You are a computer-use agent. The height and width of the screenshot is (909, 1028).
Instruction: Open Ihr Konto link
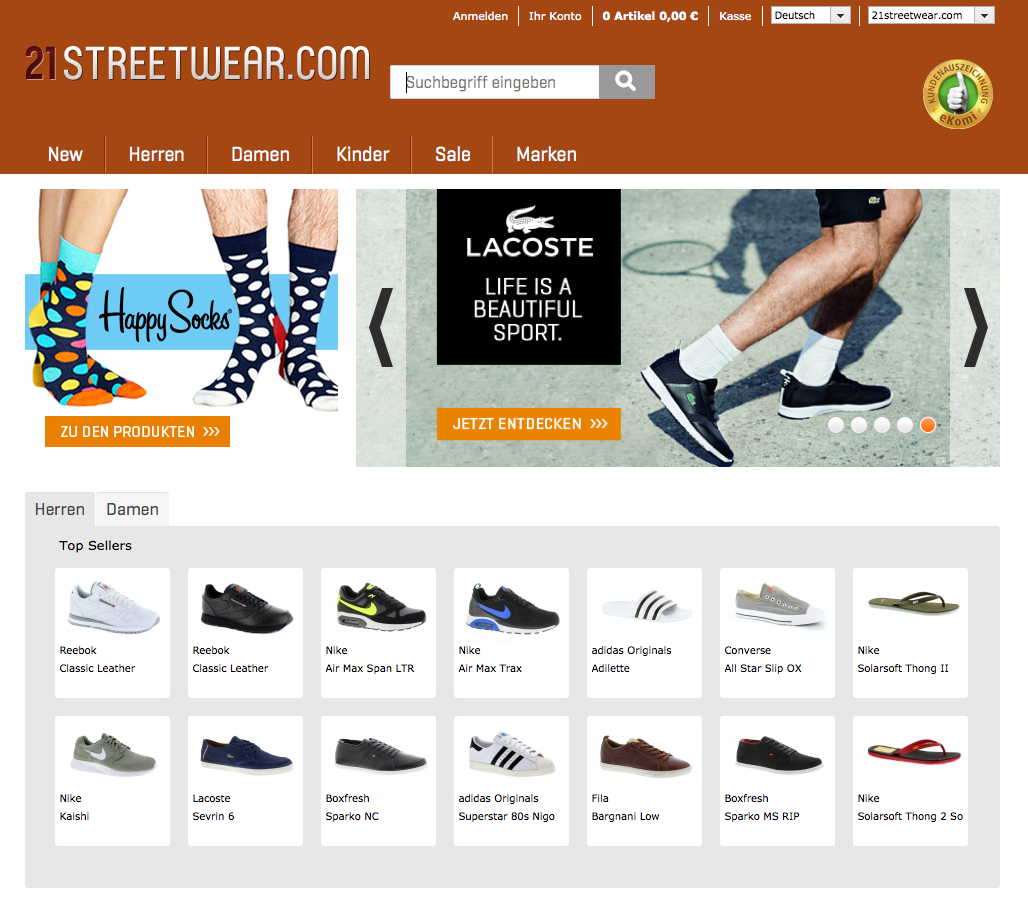tap(555, 16)
